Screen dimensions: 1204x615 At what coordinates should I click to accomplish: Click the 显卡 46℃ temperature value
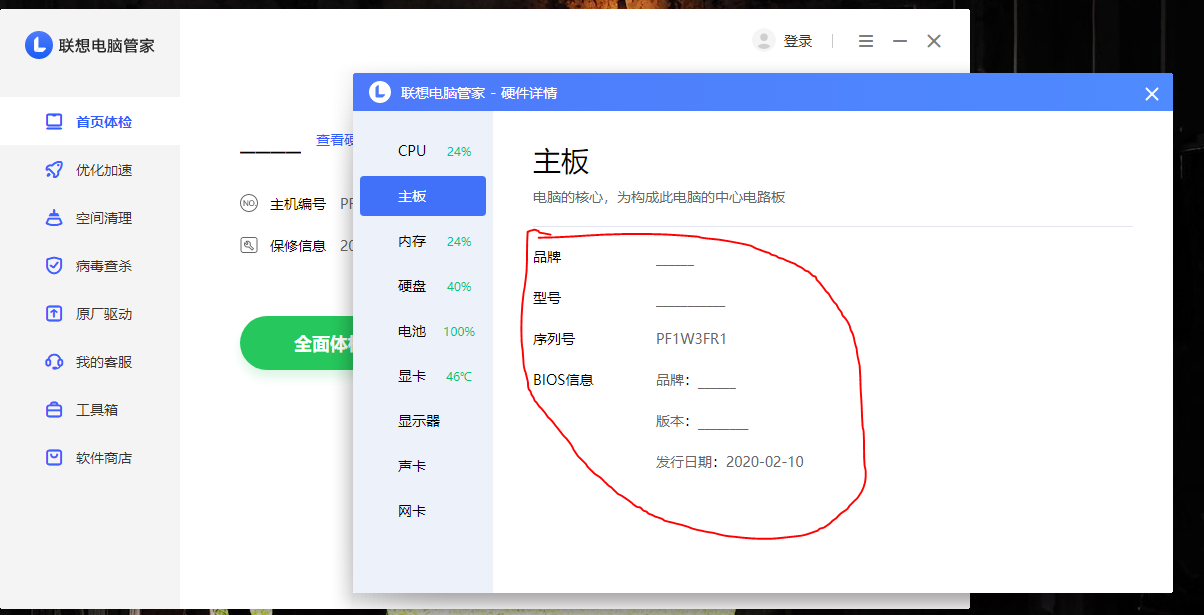(459, 377)
